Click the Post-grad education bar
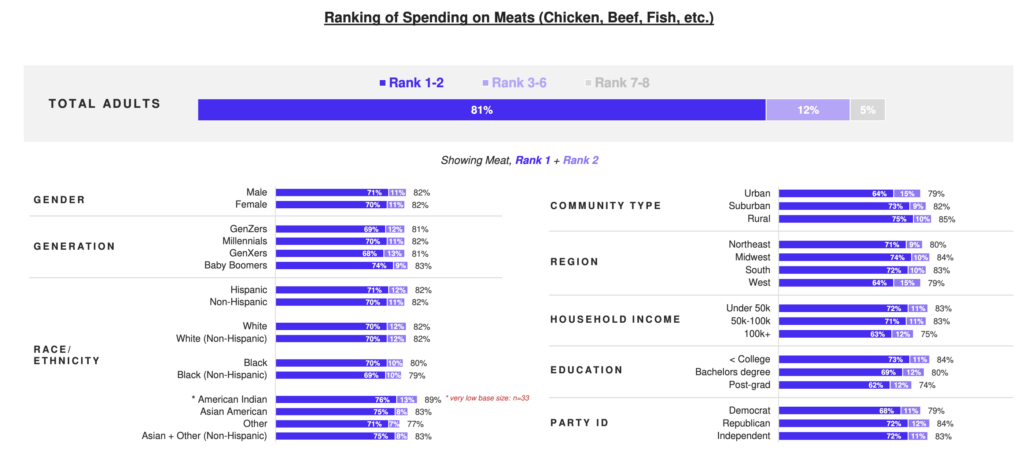The image size is (1024, 454). 845,385
